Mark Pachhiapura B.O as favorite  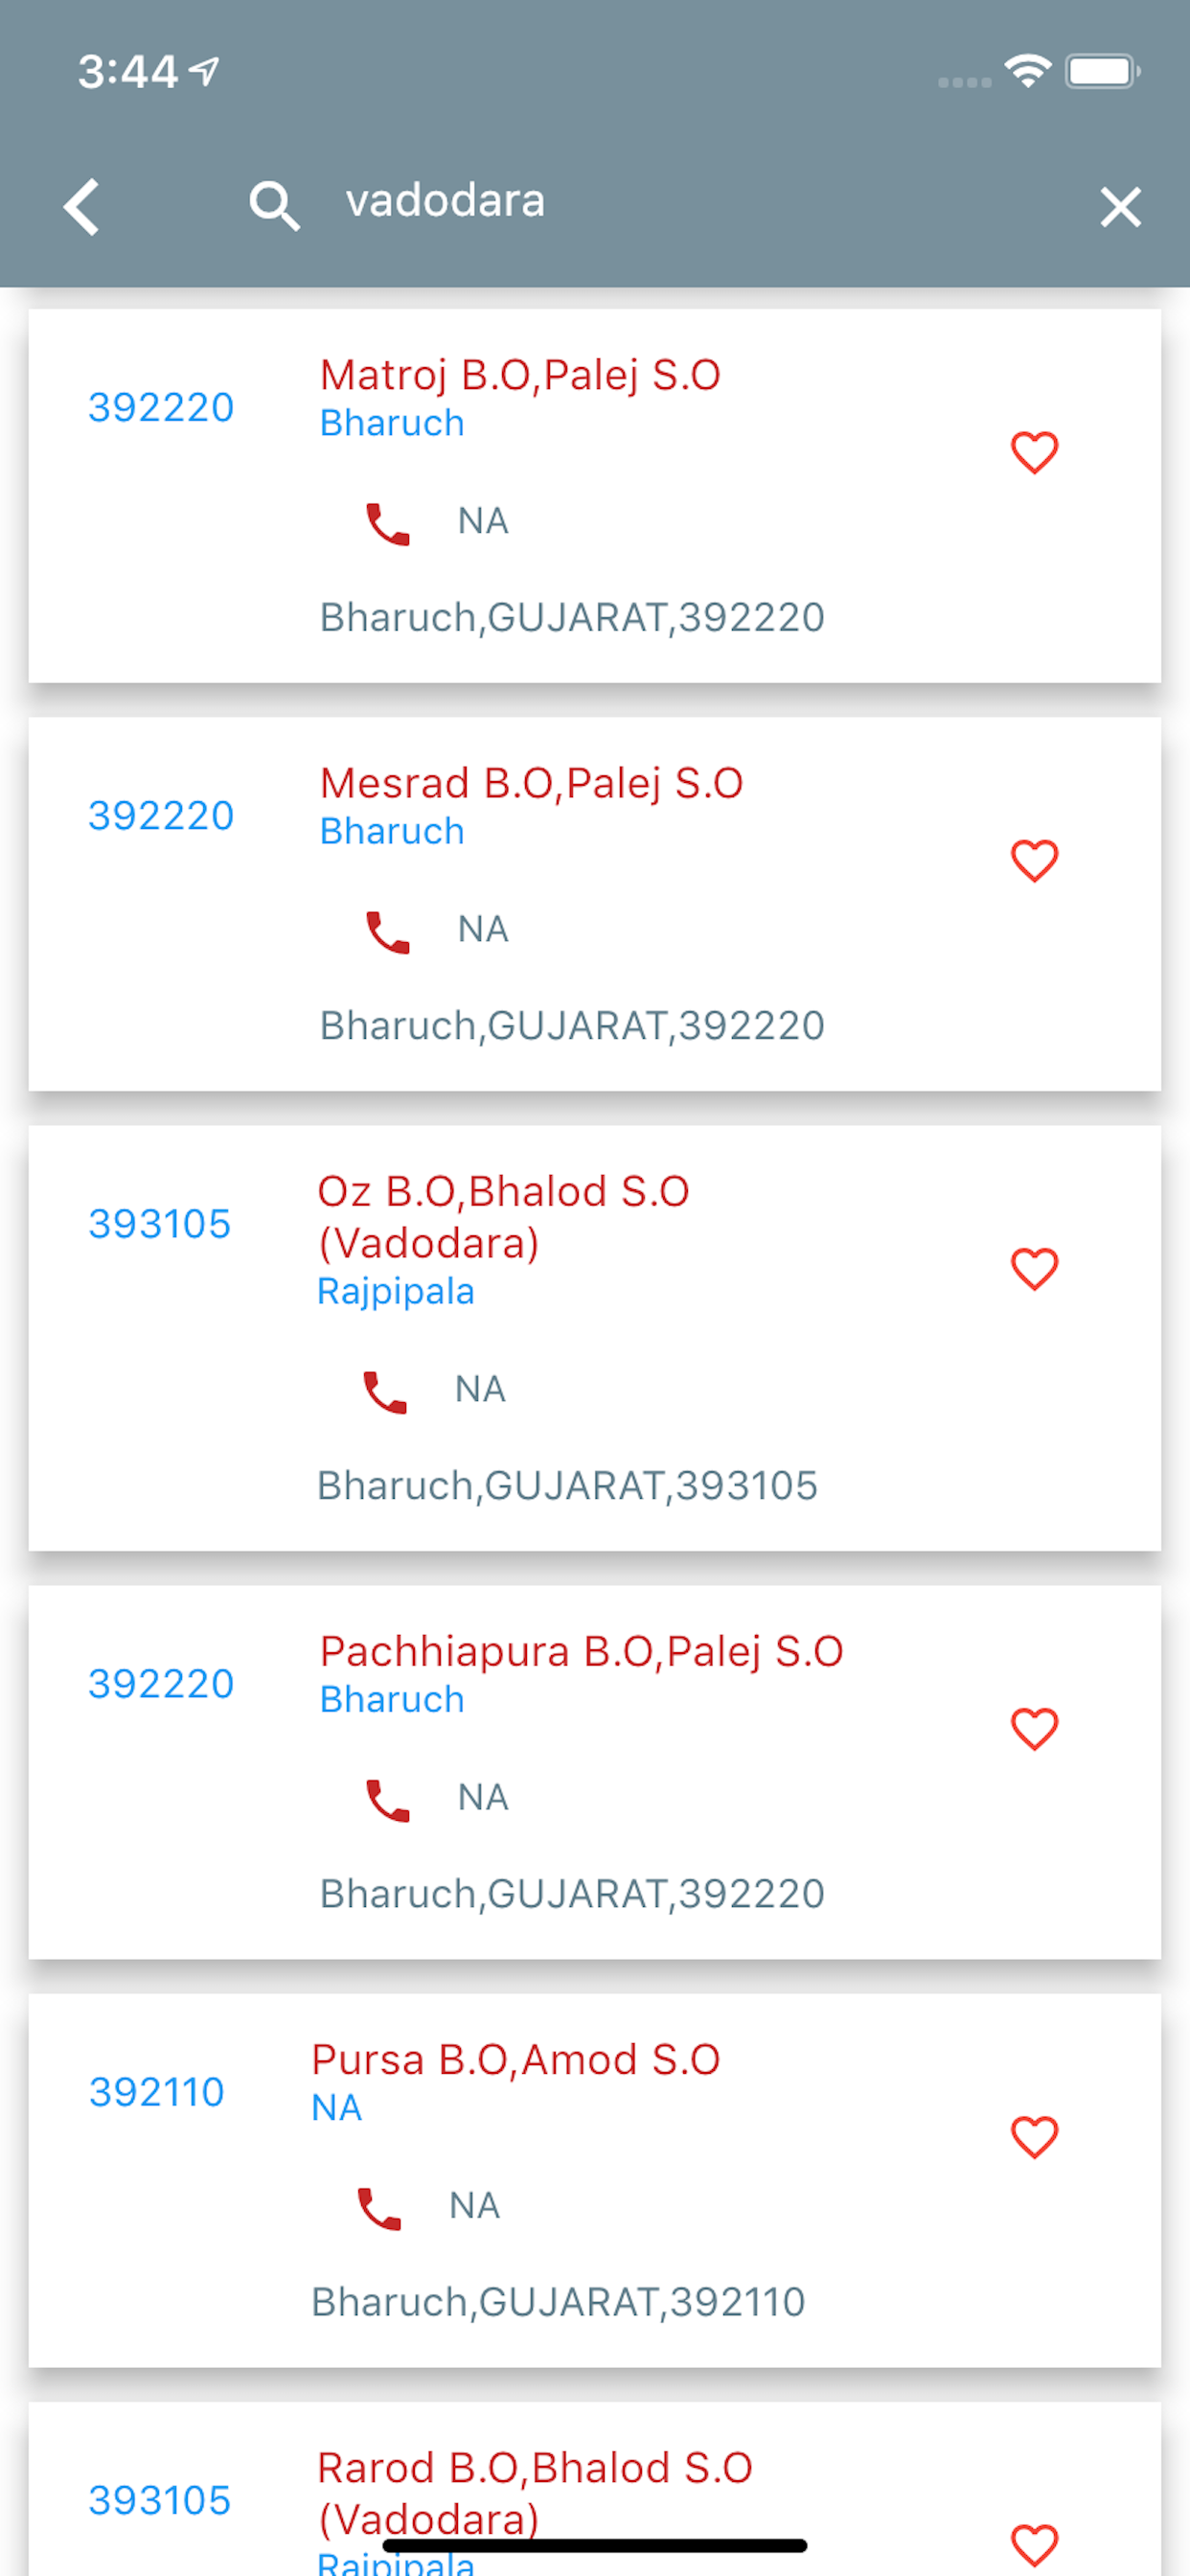pyautogui.click(x=1034, y=1729)
